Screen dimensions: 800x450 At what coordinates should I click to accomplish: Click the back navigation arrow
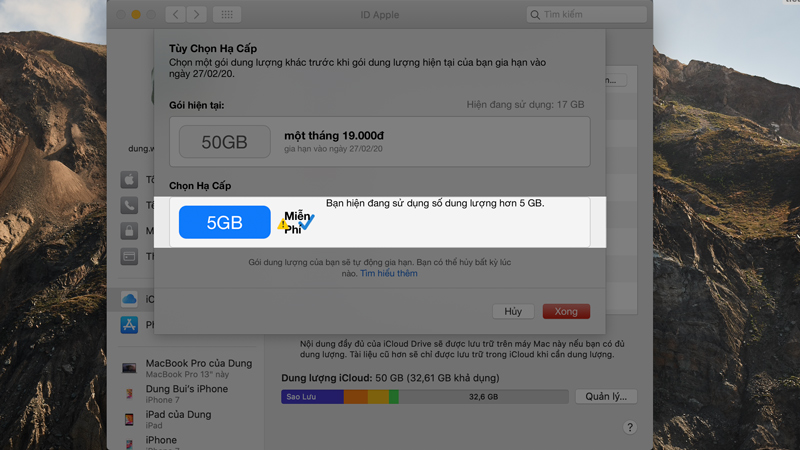coord(178,15)
